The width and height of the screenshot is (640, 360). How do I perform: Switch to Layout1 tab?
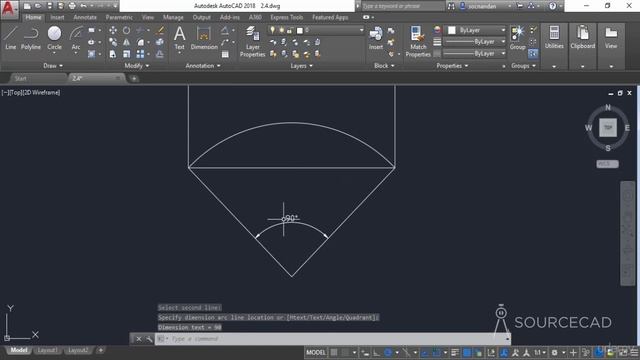[47, 350]
